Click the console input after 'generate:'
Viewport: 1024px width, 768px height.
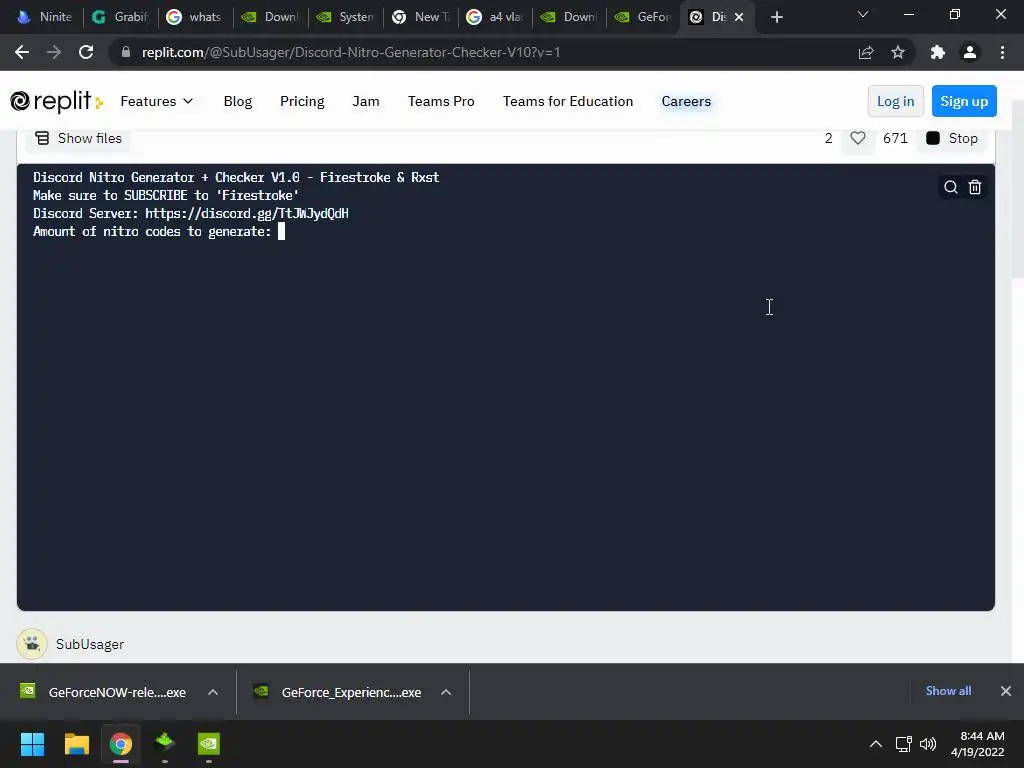pyautogui.click(x=281, y=231)
